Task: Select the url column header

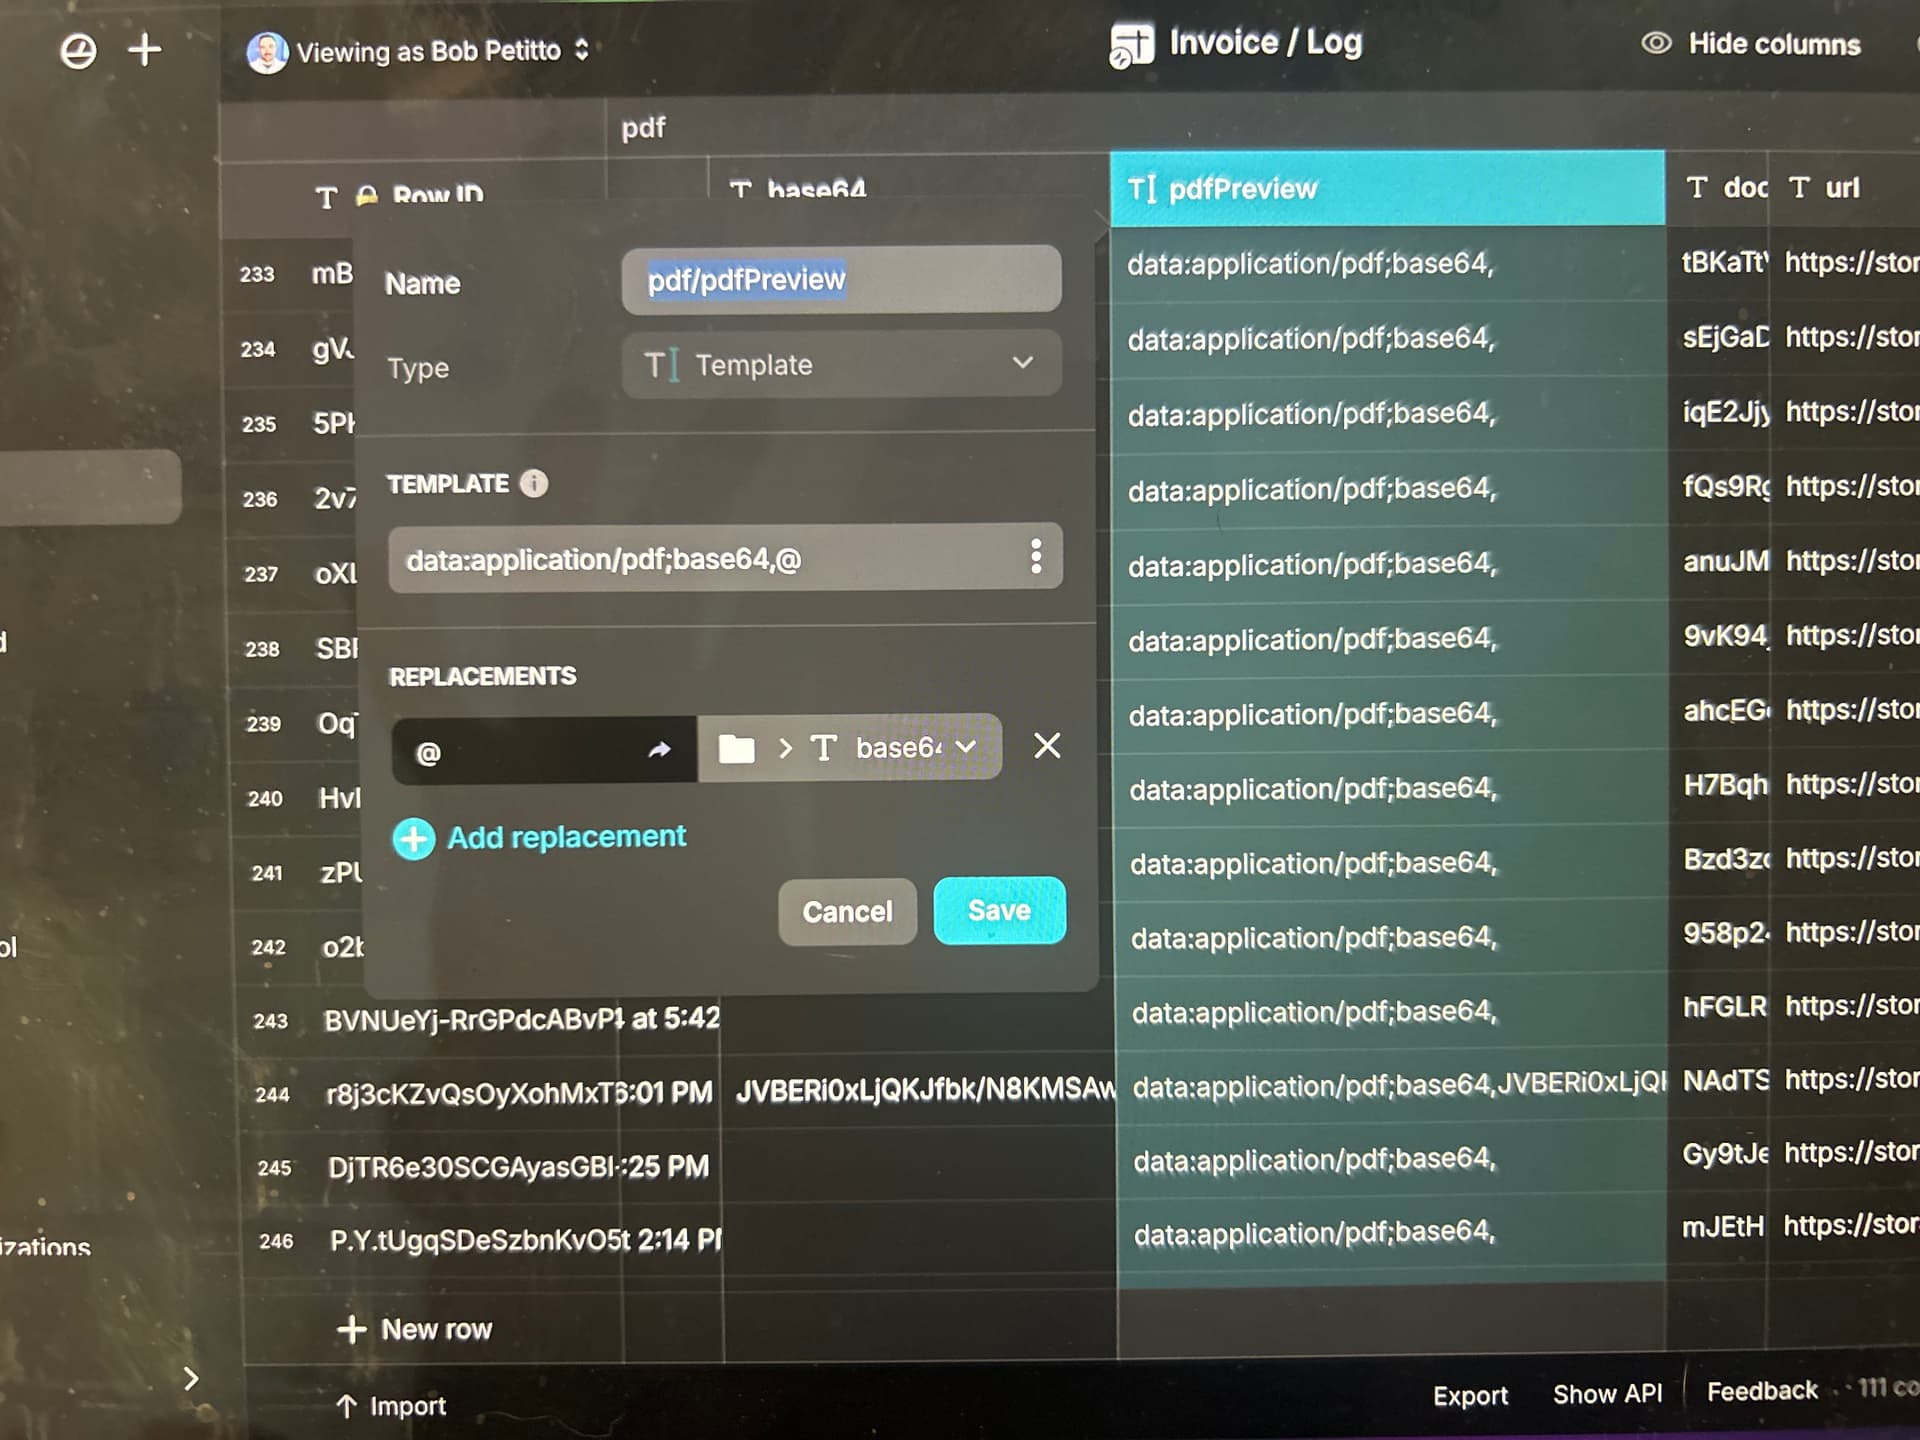Action: point(1840,188)
